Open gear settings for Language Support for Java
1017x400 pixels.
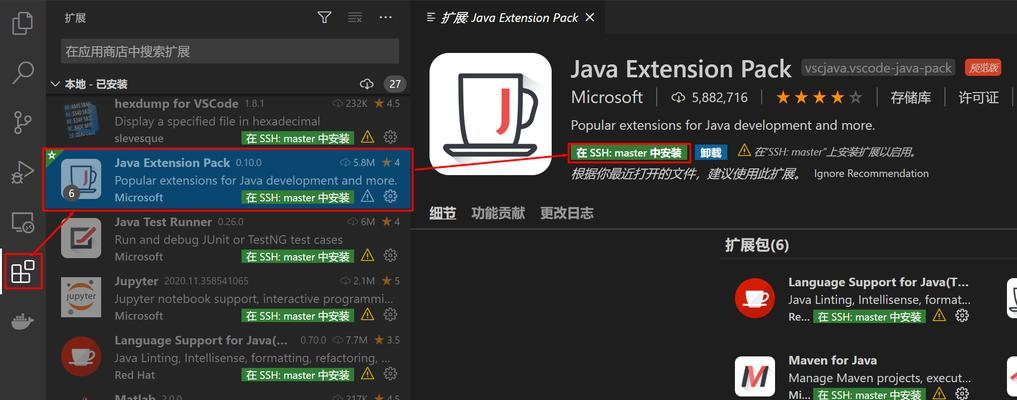(390, 374)
